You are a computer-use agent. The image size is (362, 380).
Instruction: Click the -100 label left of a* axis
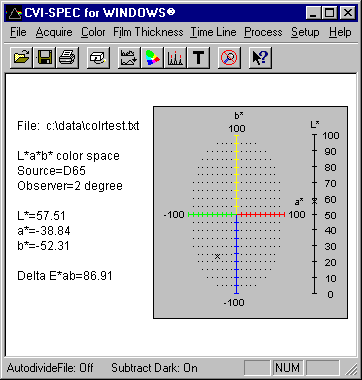point(174,214)
